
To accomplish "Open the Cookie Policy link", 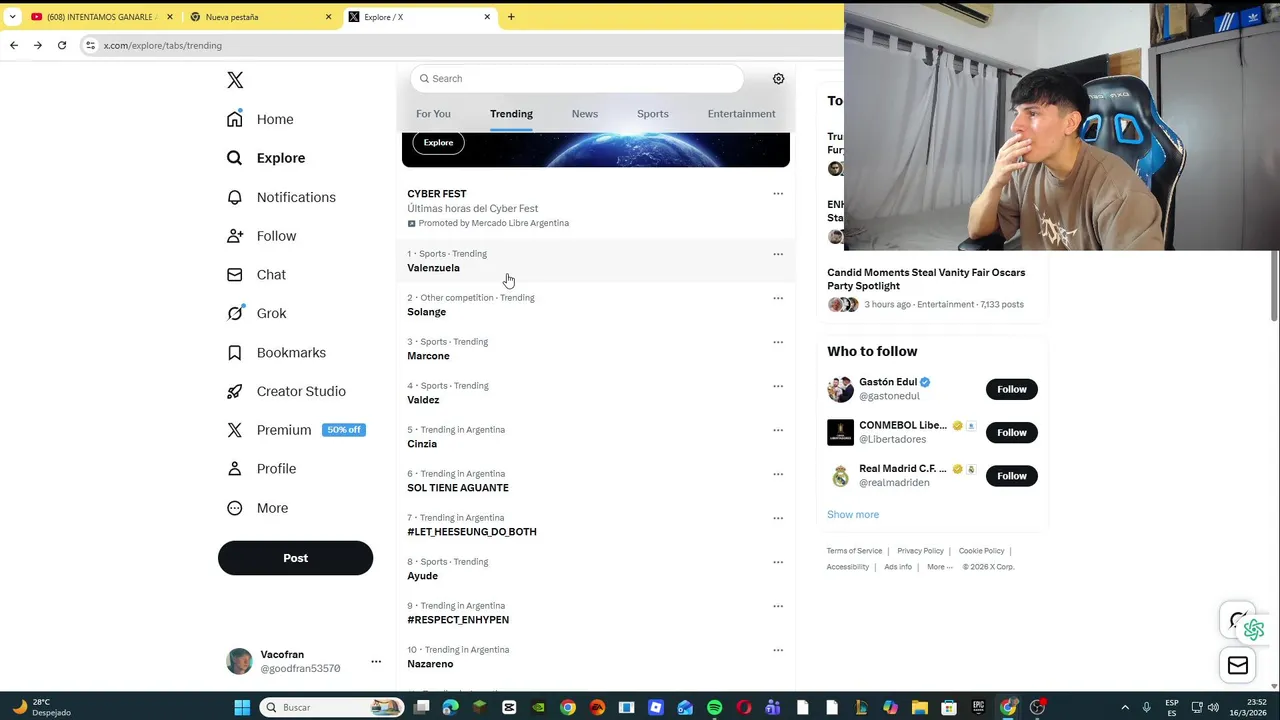I will coord(981,551).
